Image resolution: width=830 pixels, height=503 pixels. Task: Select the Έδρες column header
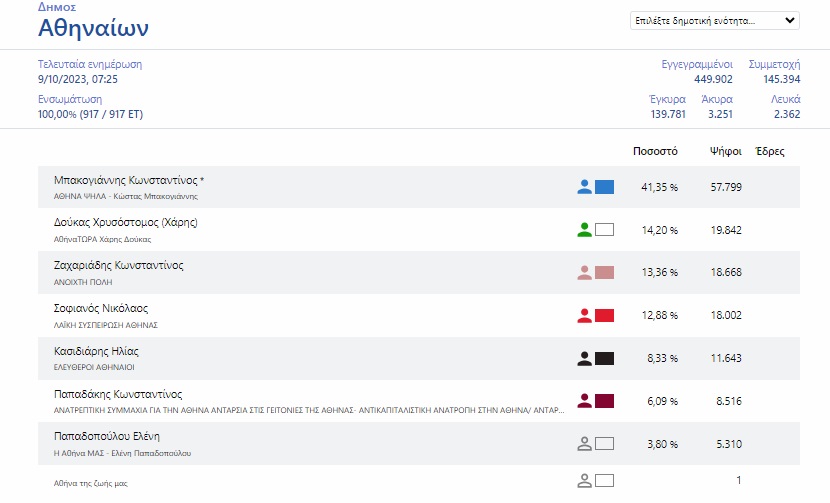pyautogui.click(x=769, y=152)
